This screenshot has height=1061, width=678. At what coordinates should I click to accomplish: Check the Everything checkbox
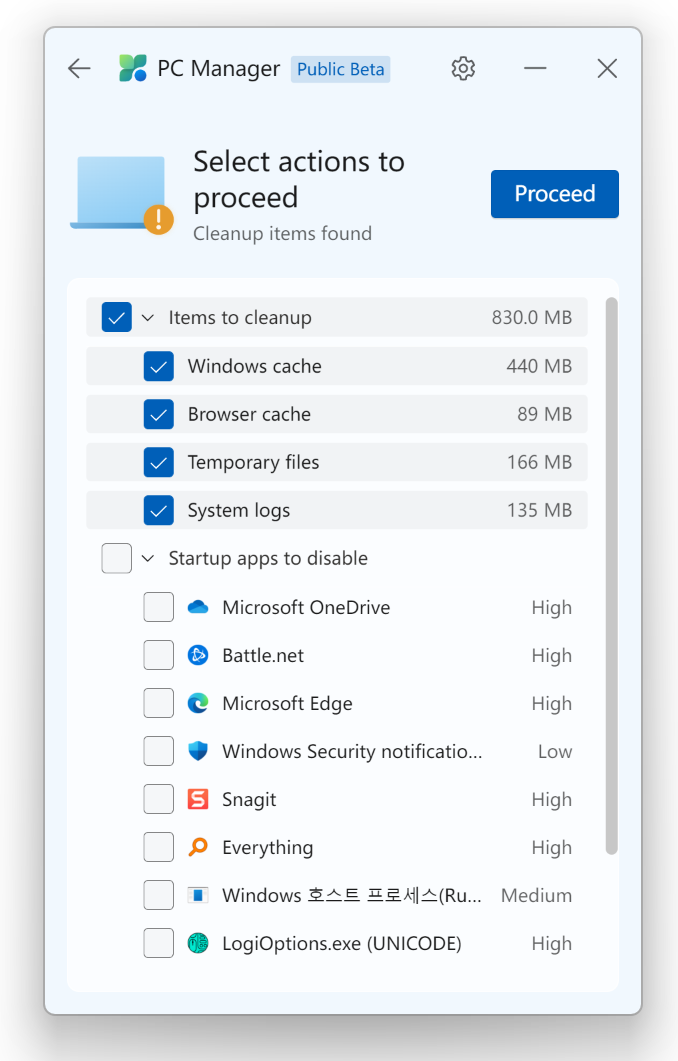coord(158,847)
